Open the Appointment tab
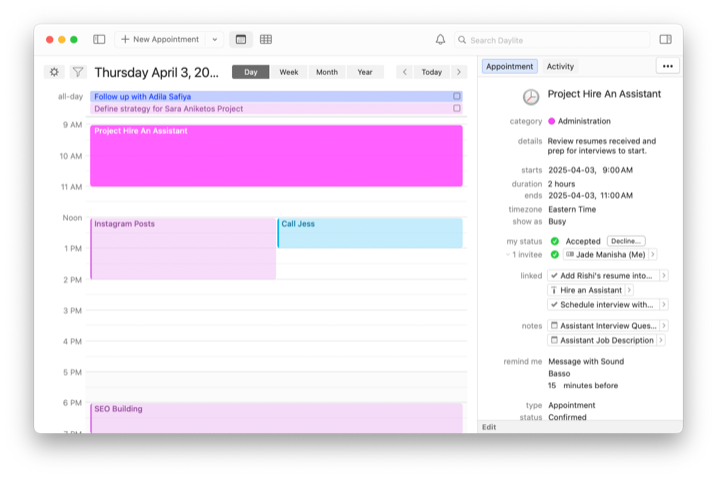Viewport: 717px width, 479px height. [x=509, y=66]
